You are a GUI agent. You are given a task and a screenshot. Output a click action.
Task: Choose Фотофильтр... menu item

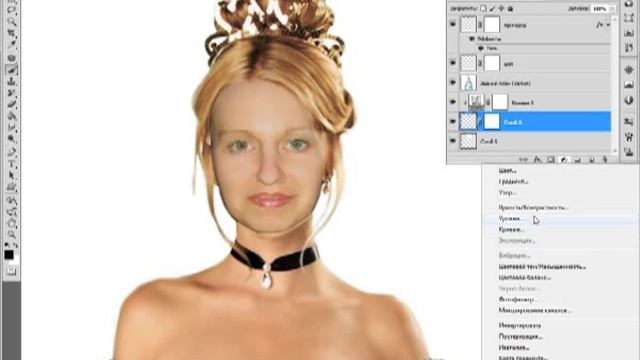click(x=518, y=300)
